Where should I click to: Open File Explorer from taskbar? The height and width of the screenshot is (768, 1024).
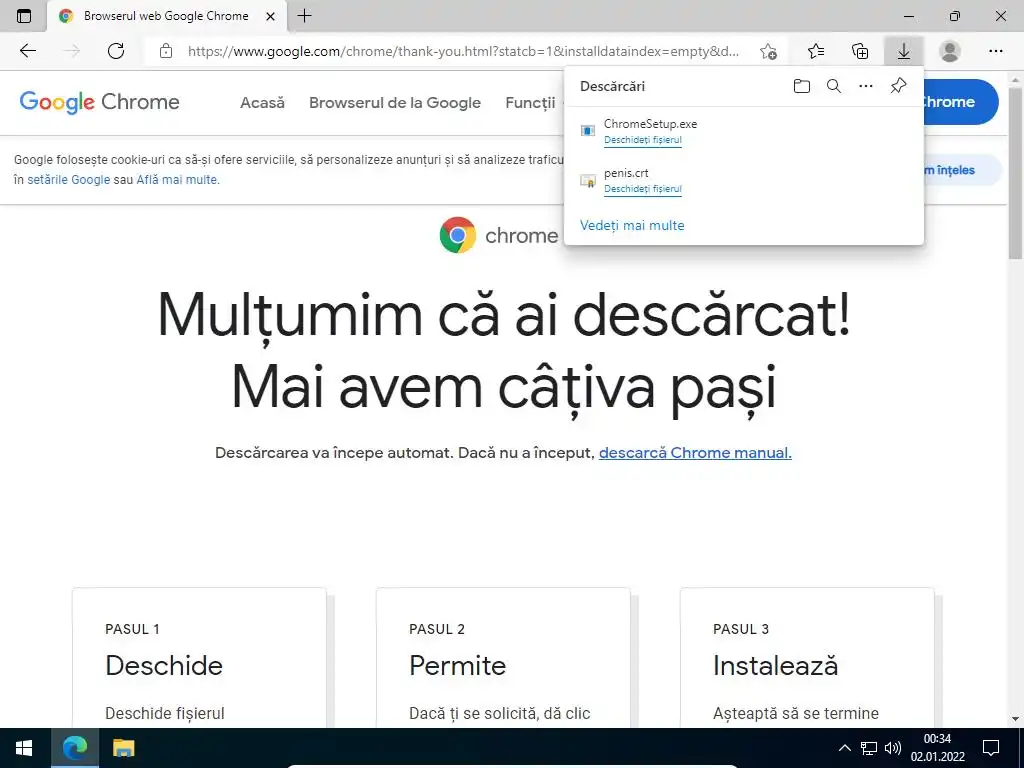pyautogui.click(x=123, y=748)
